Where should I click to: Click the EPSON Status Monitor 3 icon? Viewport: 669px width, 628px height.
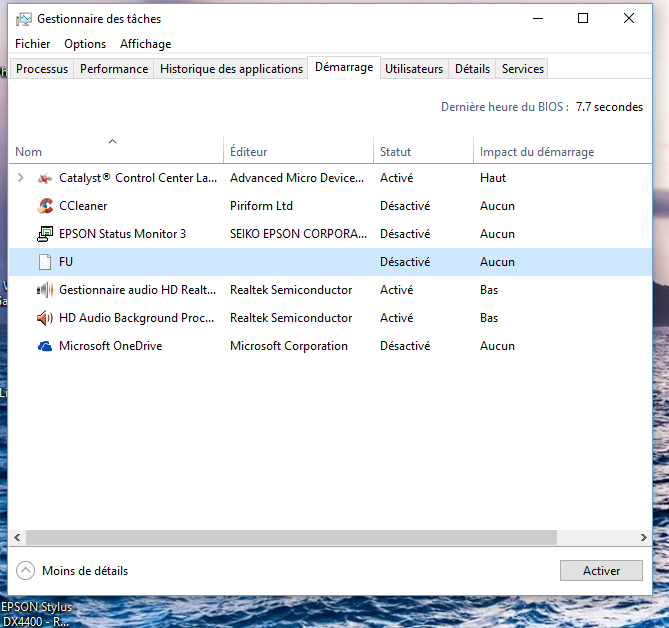click(44, 234)
